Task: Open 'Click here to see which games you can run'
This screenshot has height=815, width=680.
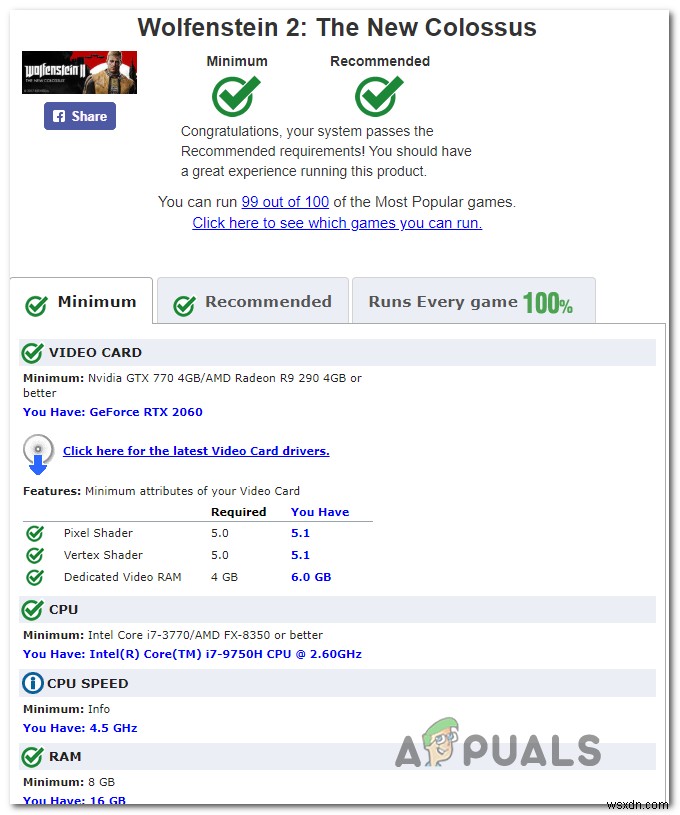Action: (x=337, y=223)
